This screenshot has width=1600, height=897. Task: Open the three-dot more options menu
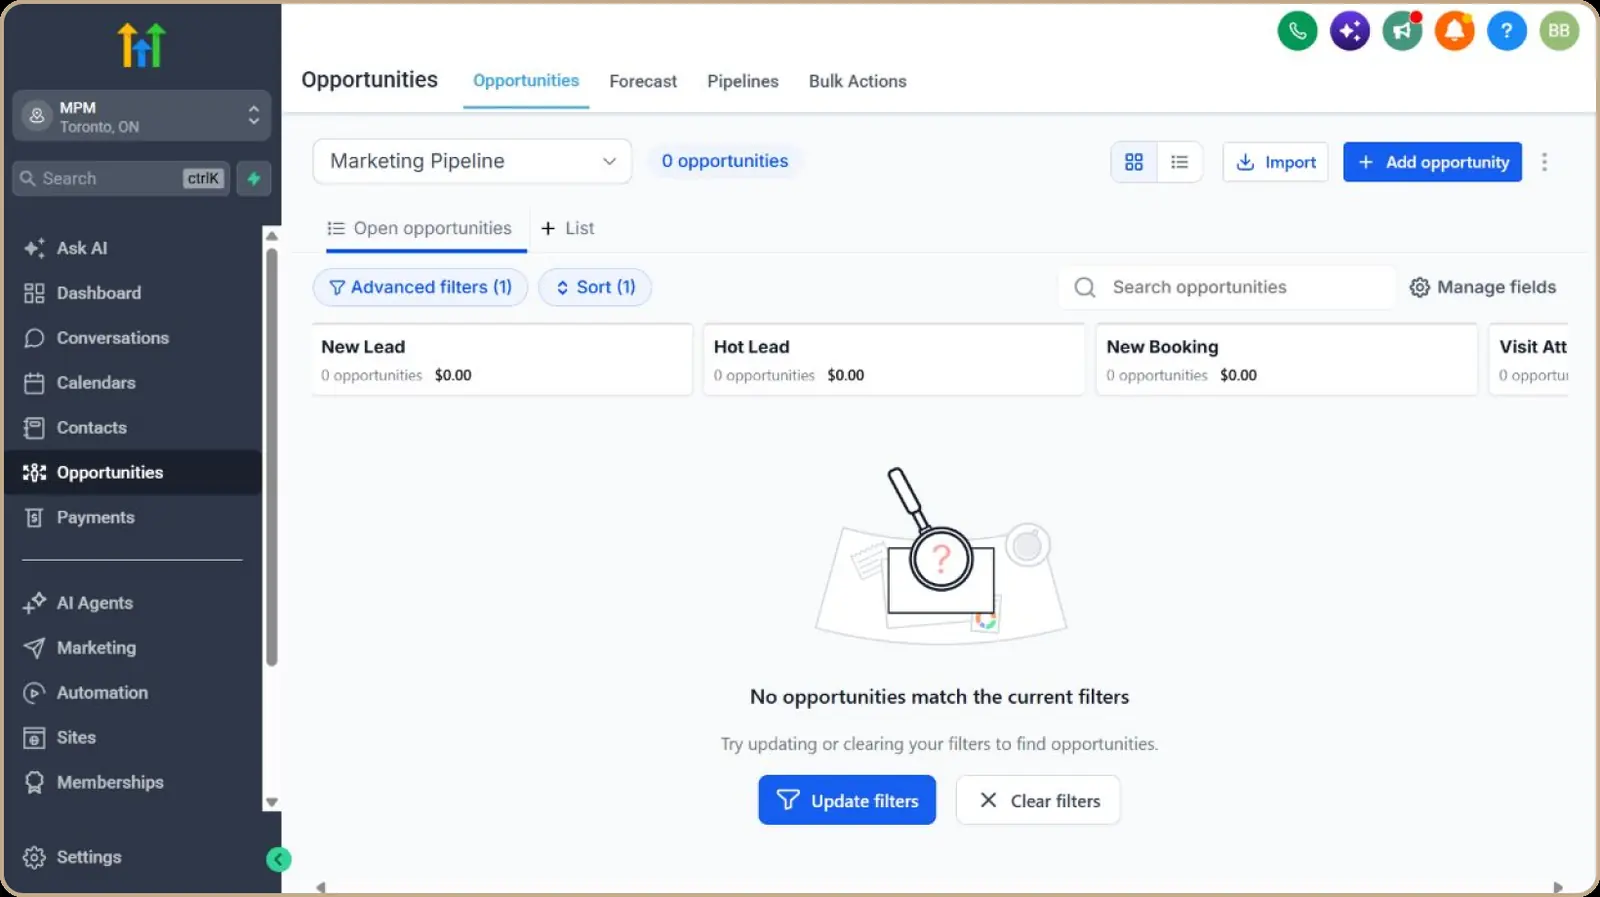[1544, 162]
